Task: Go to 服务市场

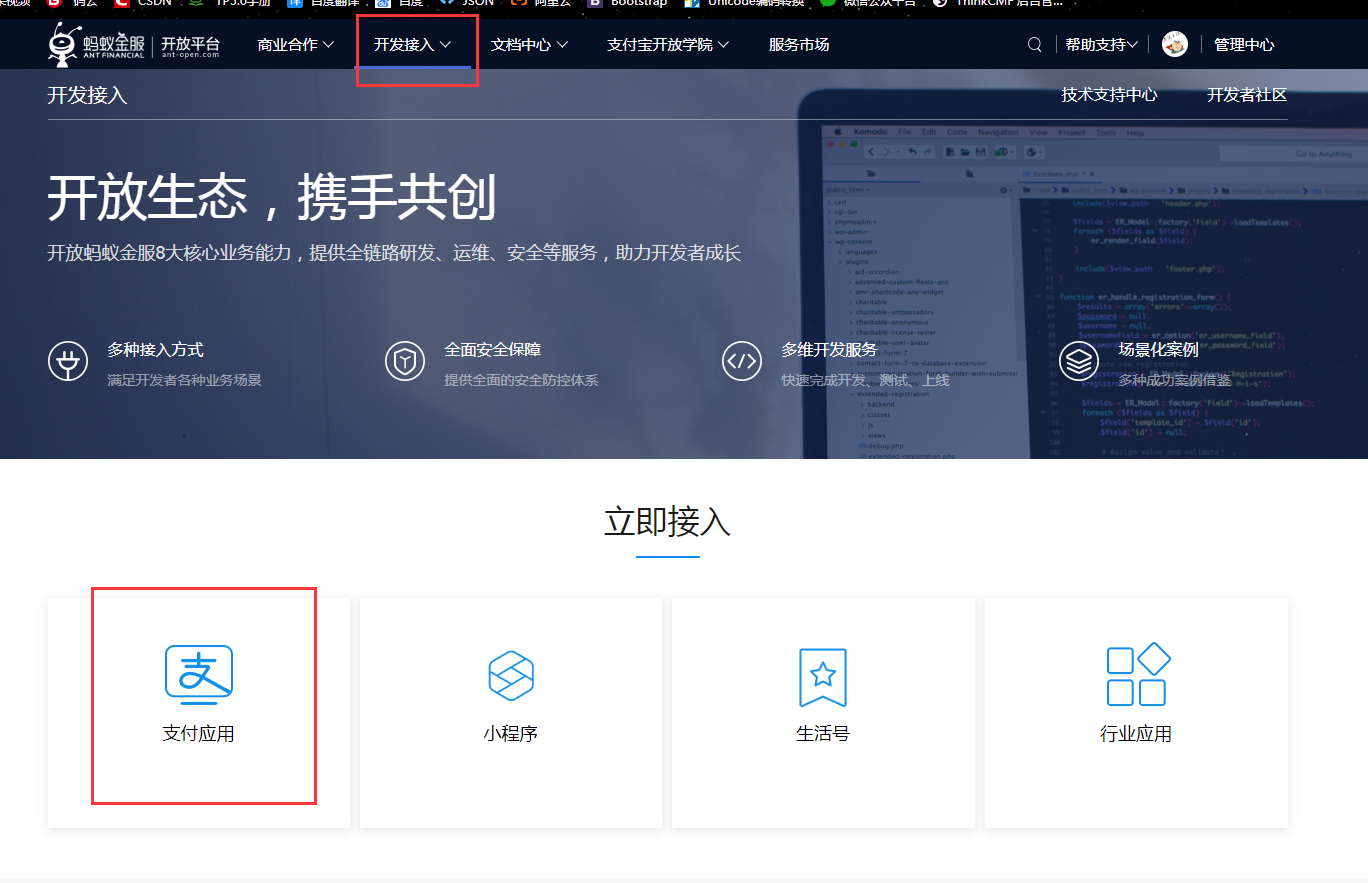Action: pyautogui.click(x=798, y=45)
